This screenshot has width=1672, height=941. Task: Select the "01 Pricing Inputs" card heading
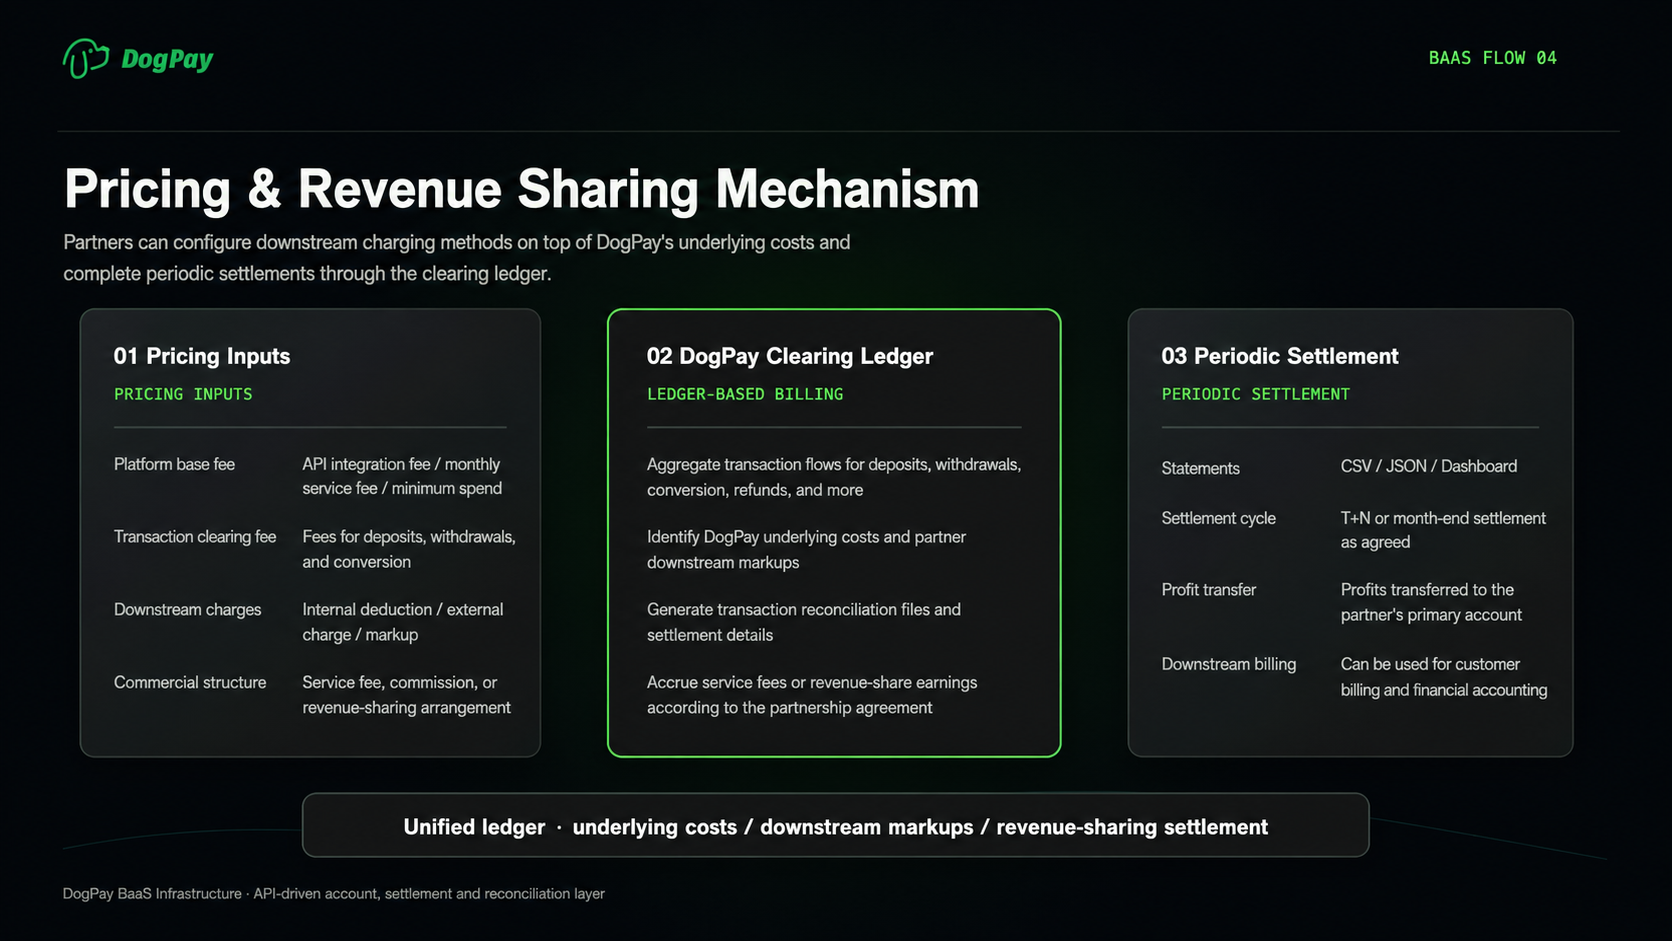pyautogui.click(x=202, y=356)
